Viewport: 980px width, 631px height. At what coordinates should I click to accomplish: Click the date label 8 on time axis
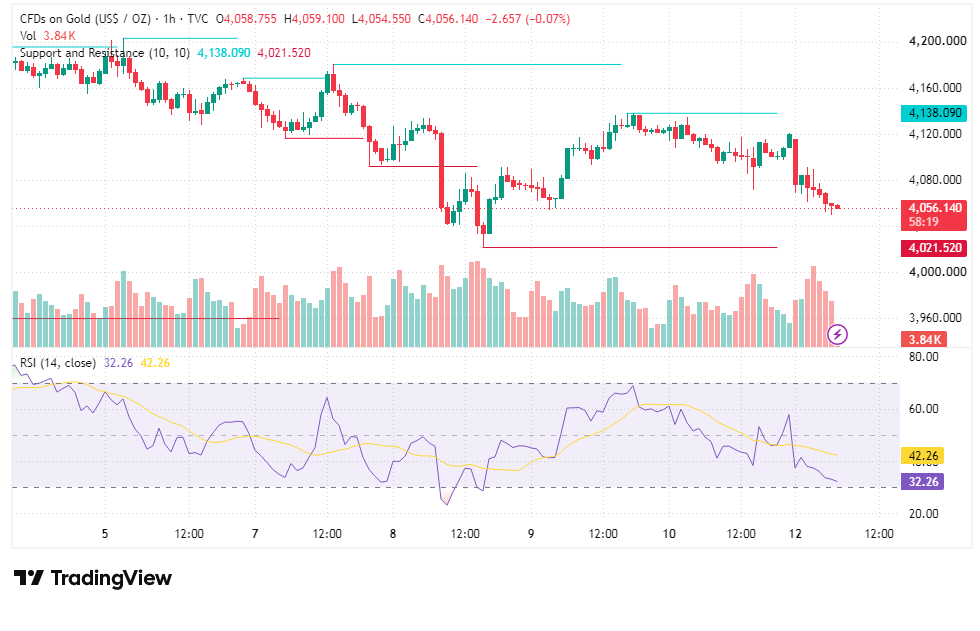point(392,534)
